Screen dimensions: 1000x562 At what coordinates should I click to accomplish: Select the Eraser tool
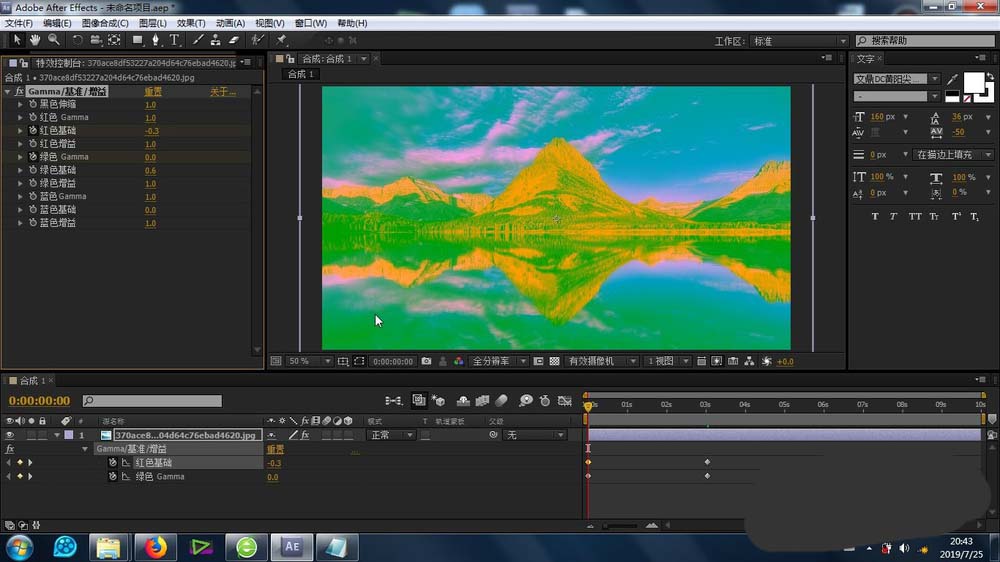(x=234, y=40)
